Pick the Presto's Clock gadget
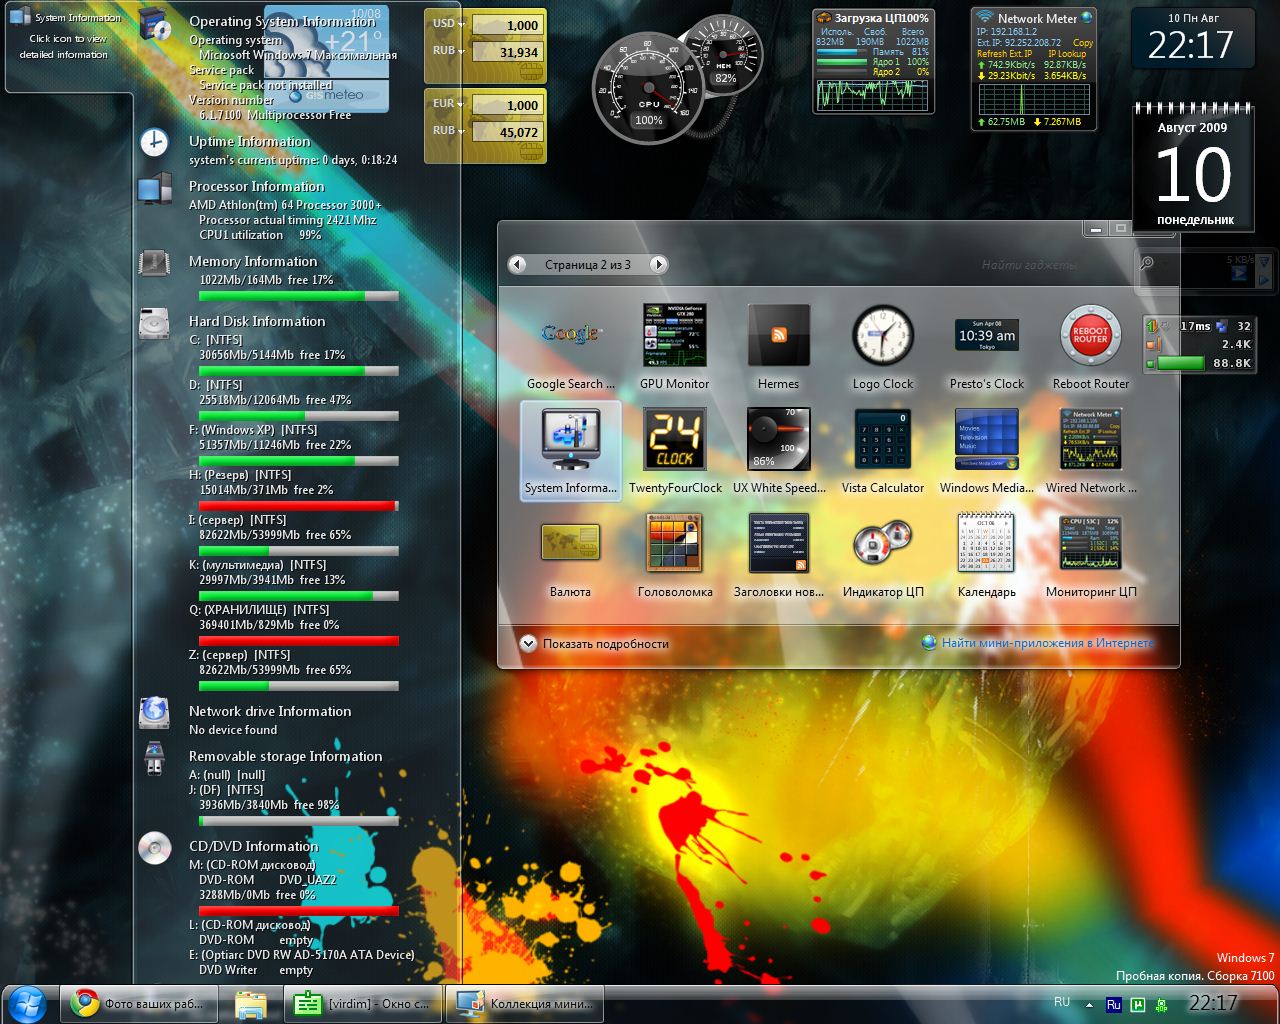1280x1024 pixels. (x=987, y=335)
